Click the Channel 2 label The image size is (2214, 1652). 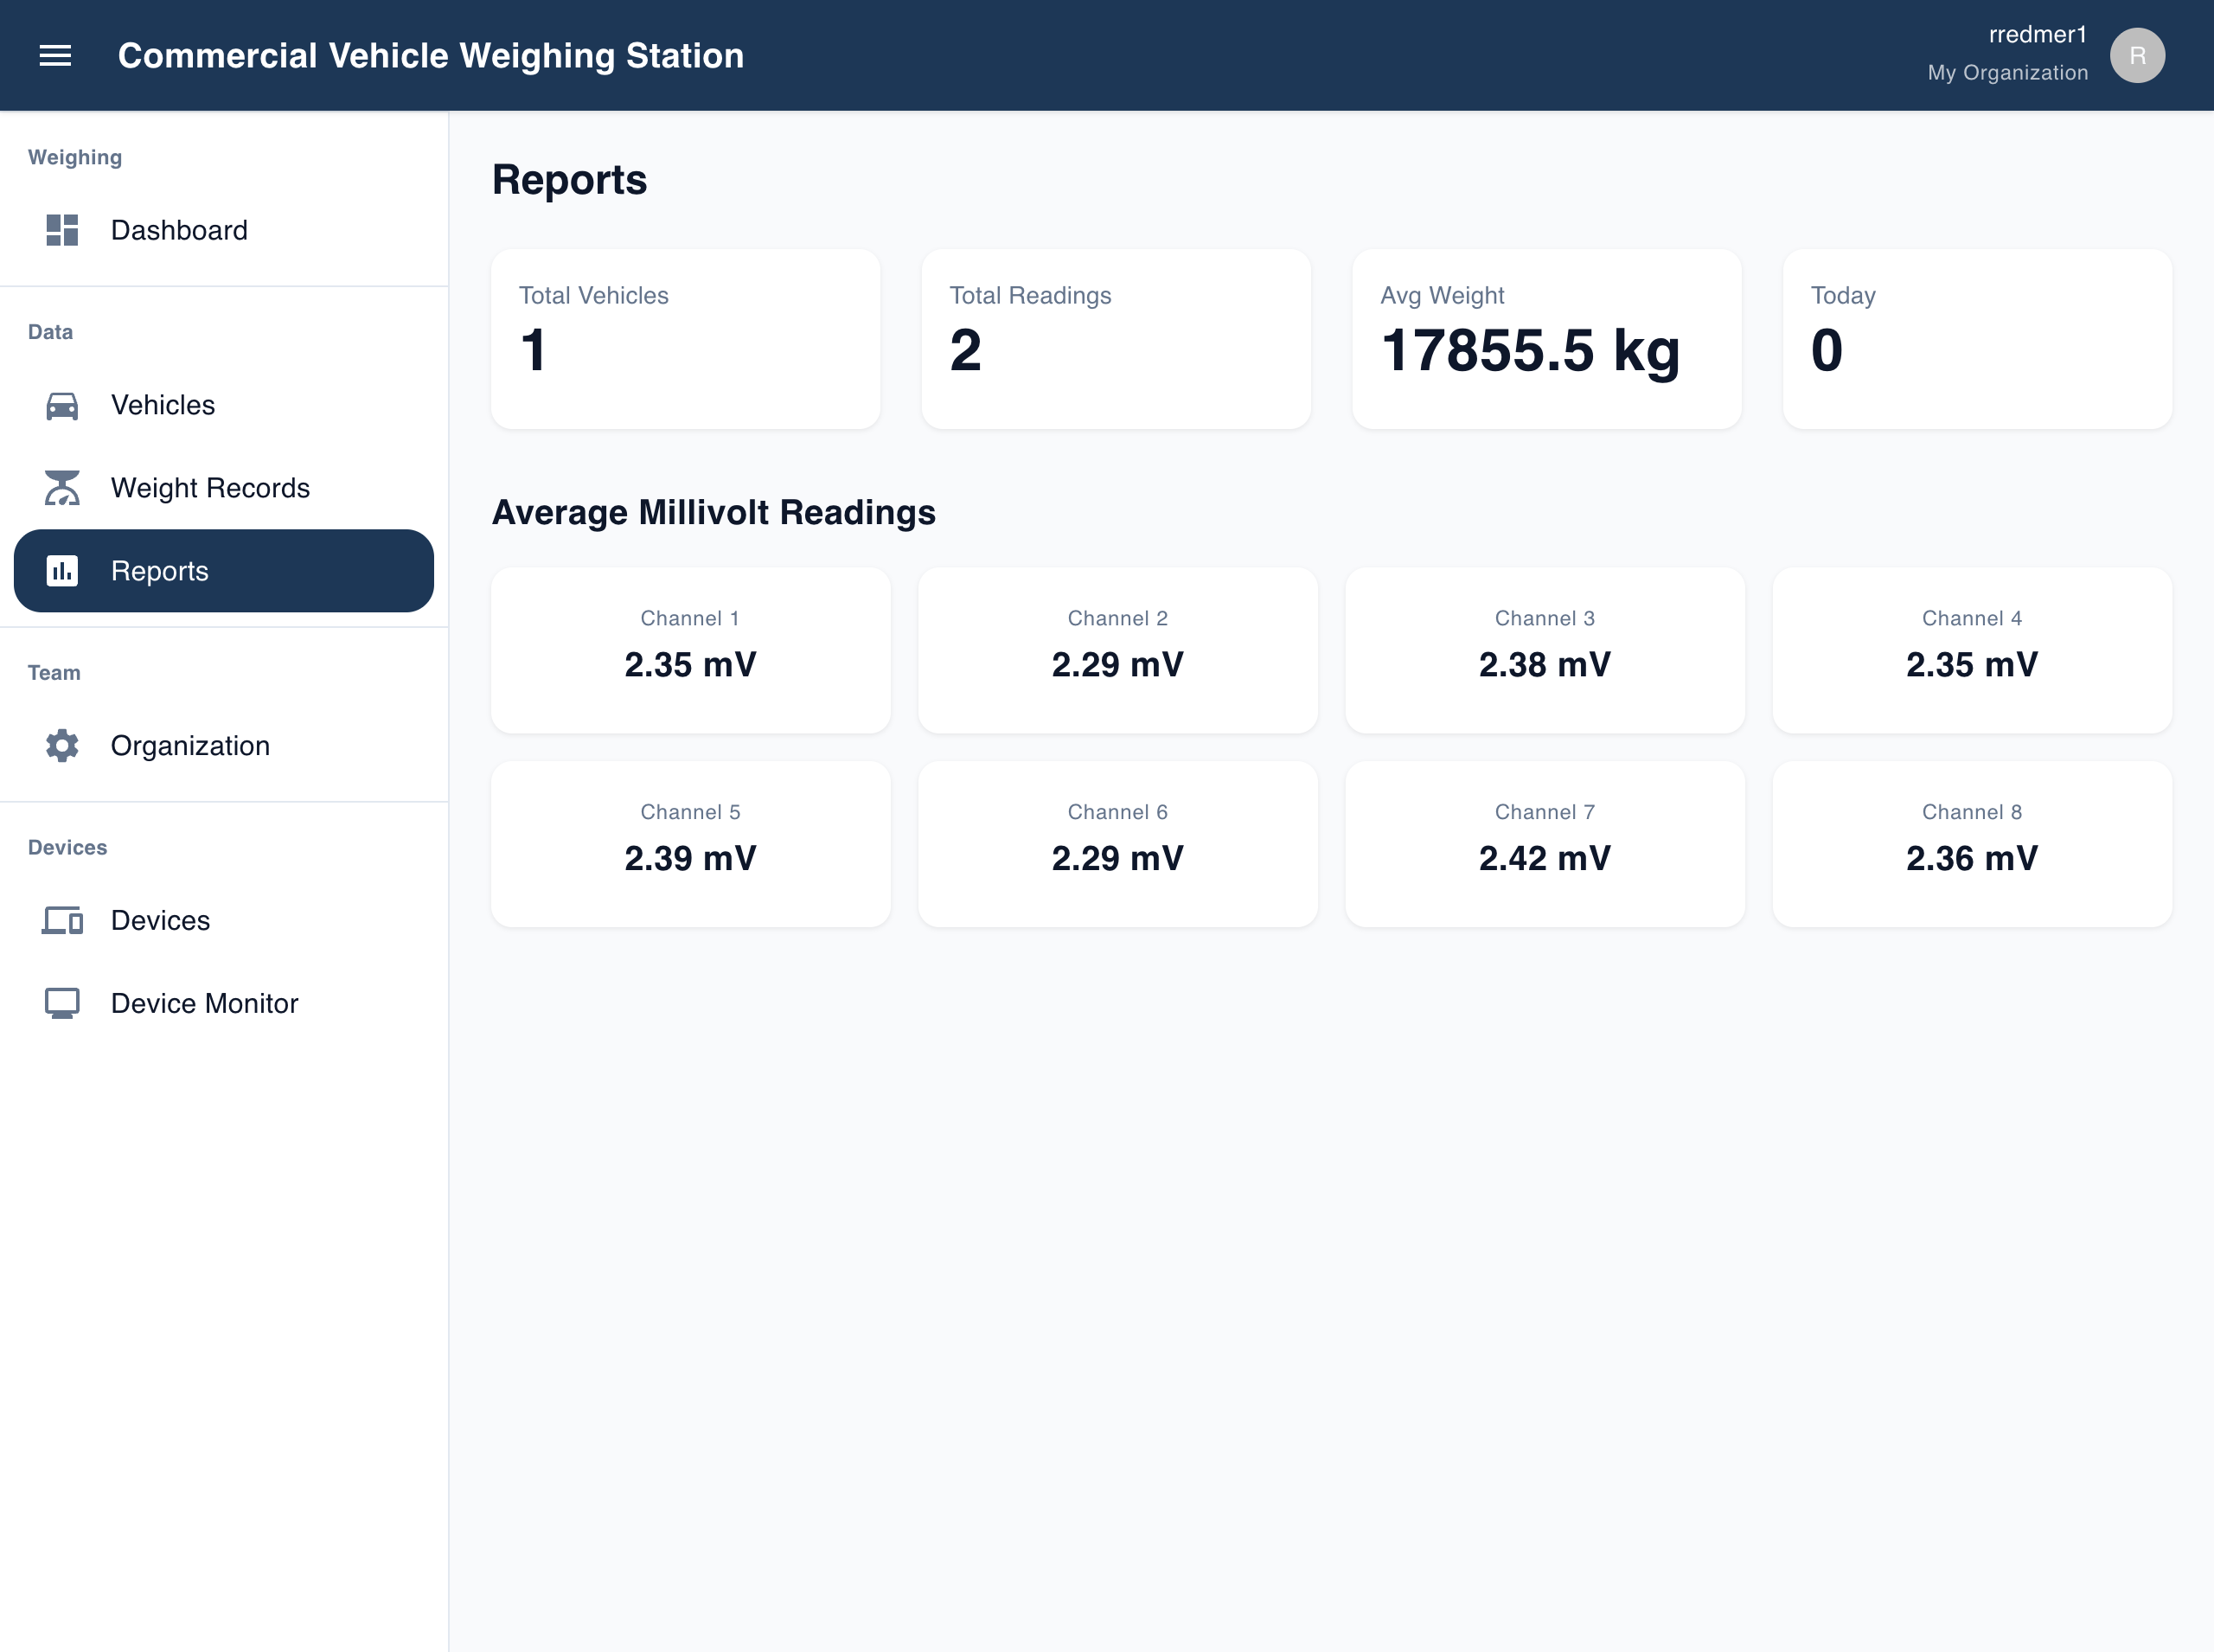[x=1117, y=618]
